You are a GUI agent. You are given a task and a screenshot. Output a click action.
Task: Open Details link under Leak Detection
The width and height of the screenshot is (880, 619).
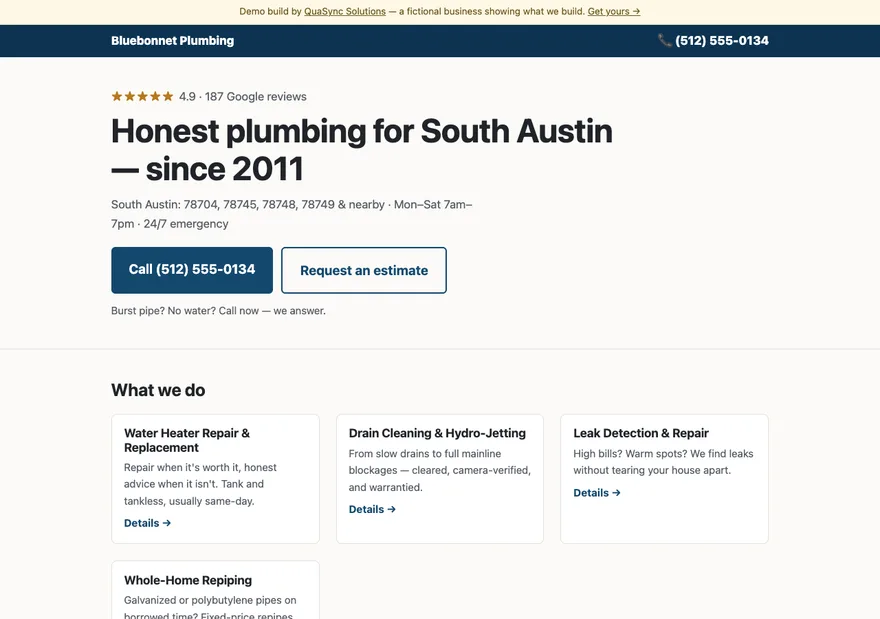597,493
